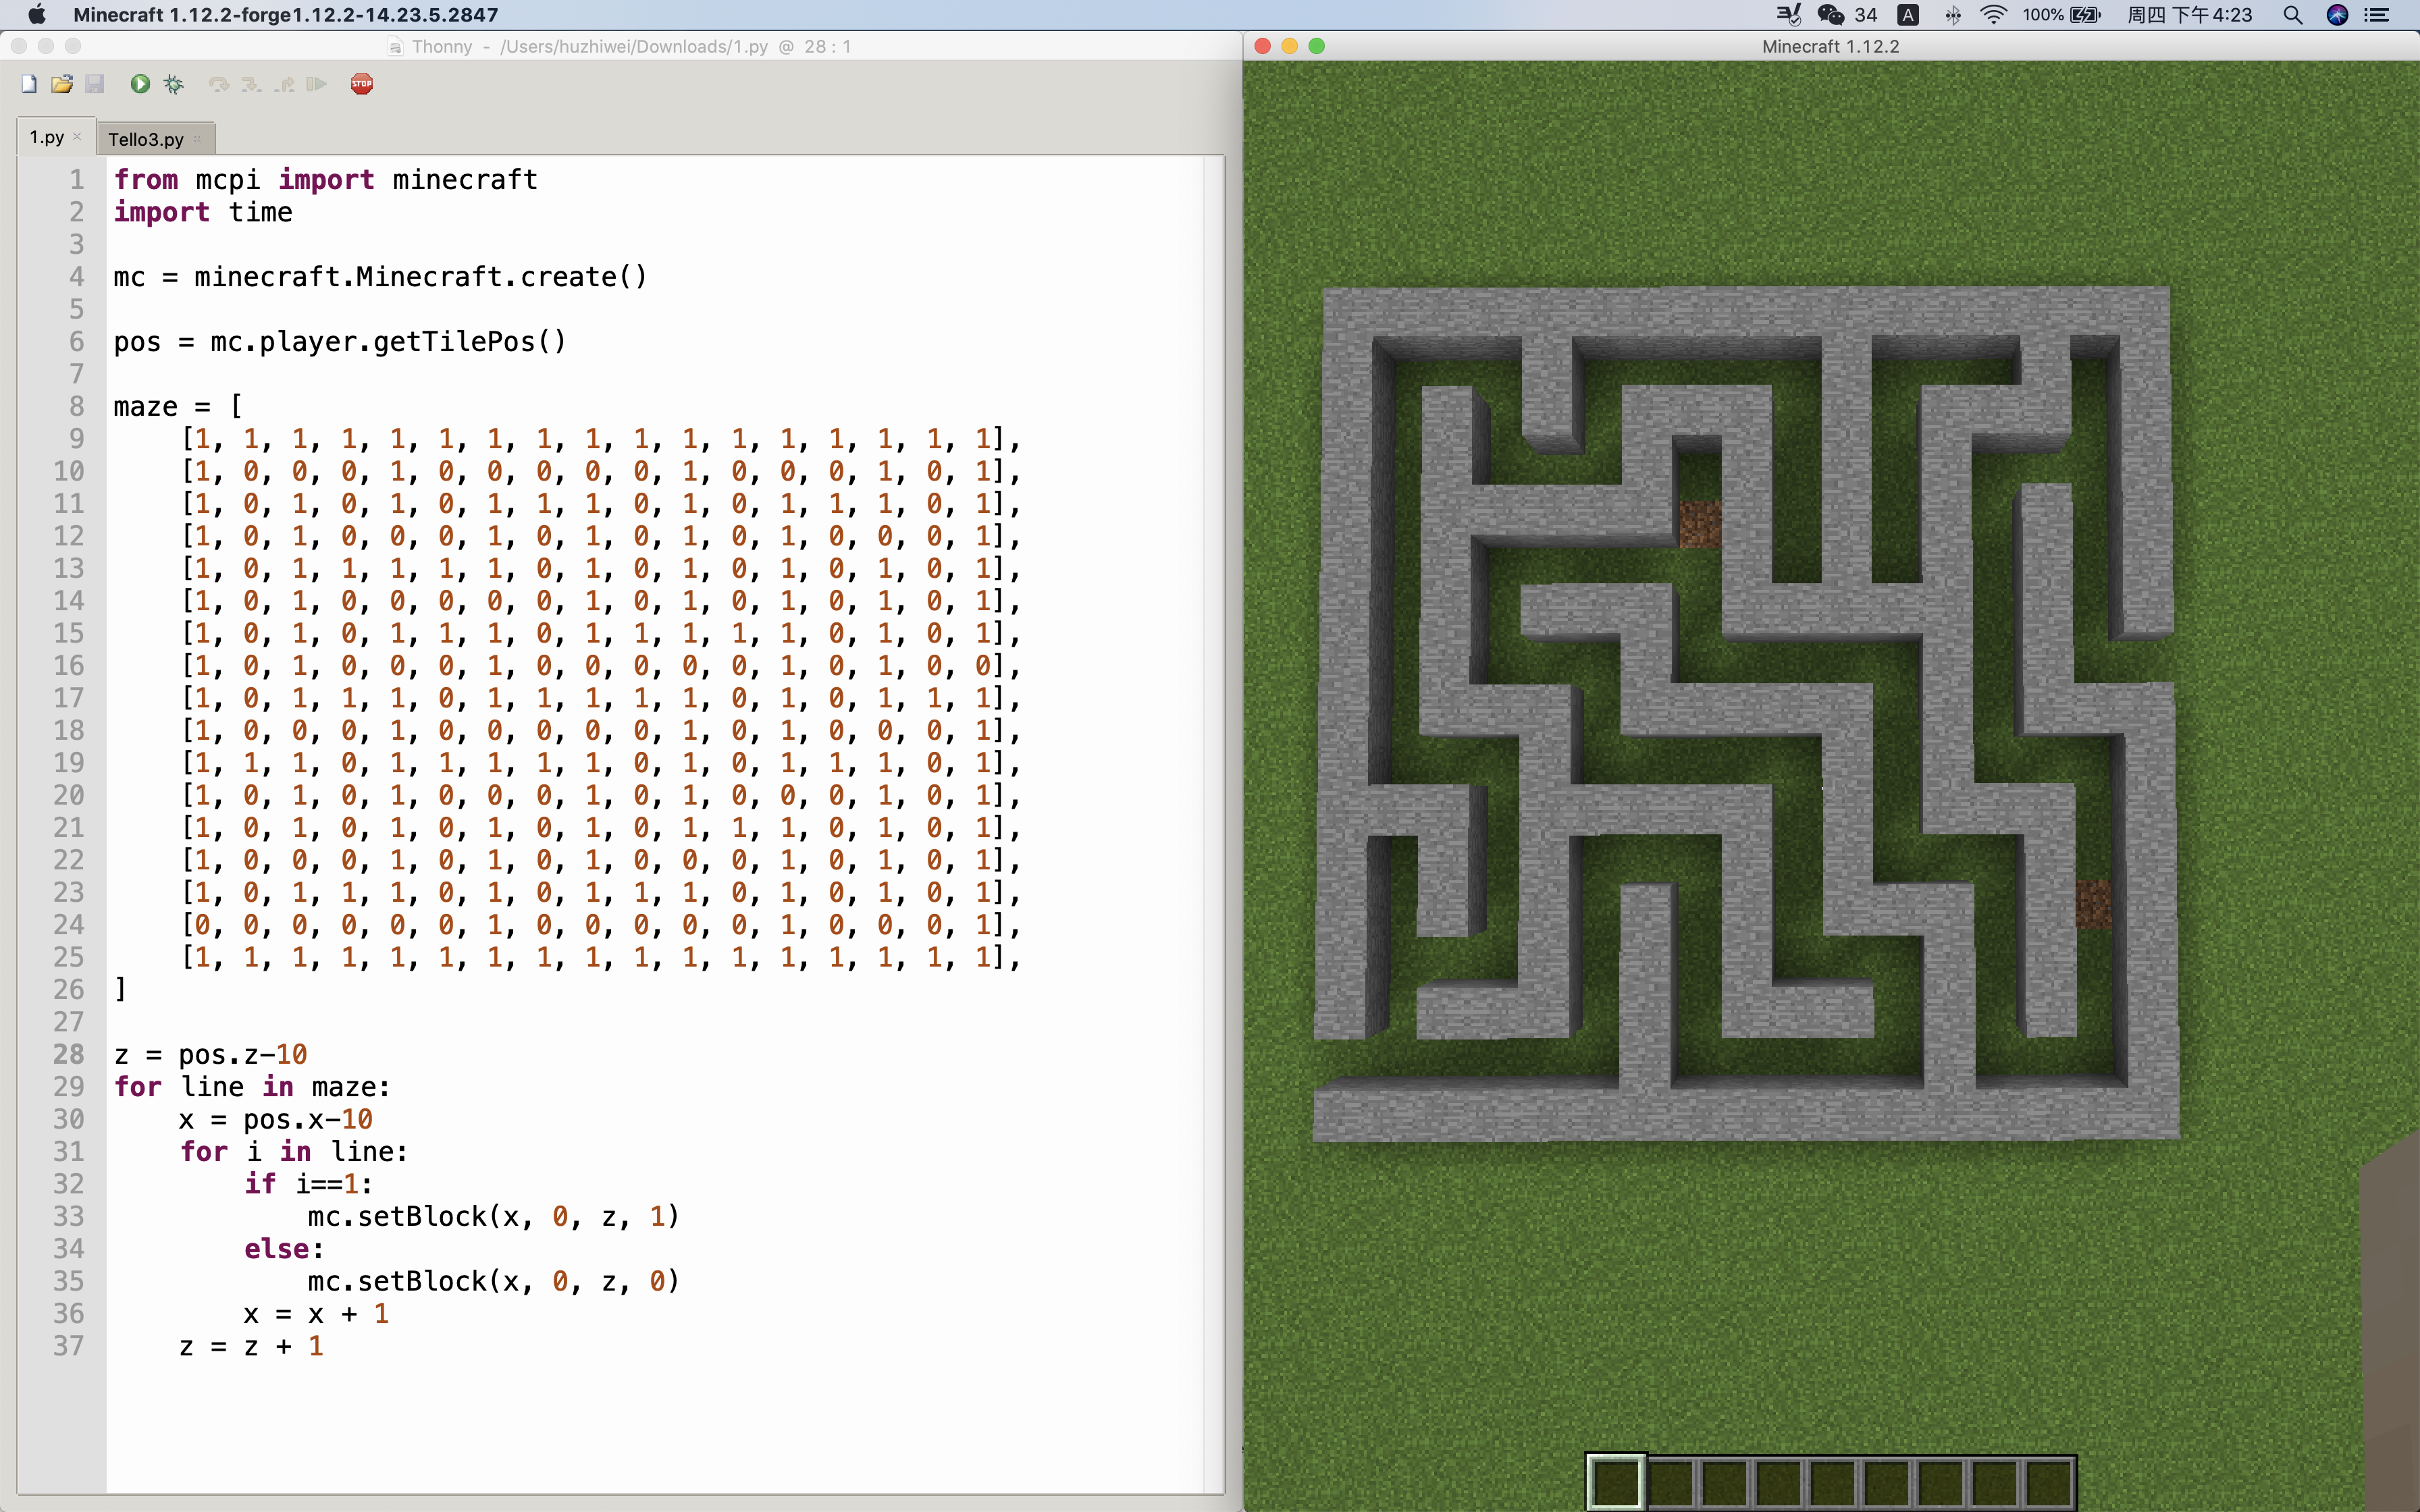Click the closing bracket on line 26
This screenshot has width=2420, height=1512.
point(121,990)
